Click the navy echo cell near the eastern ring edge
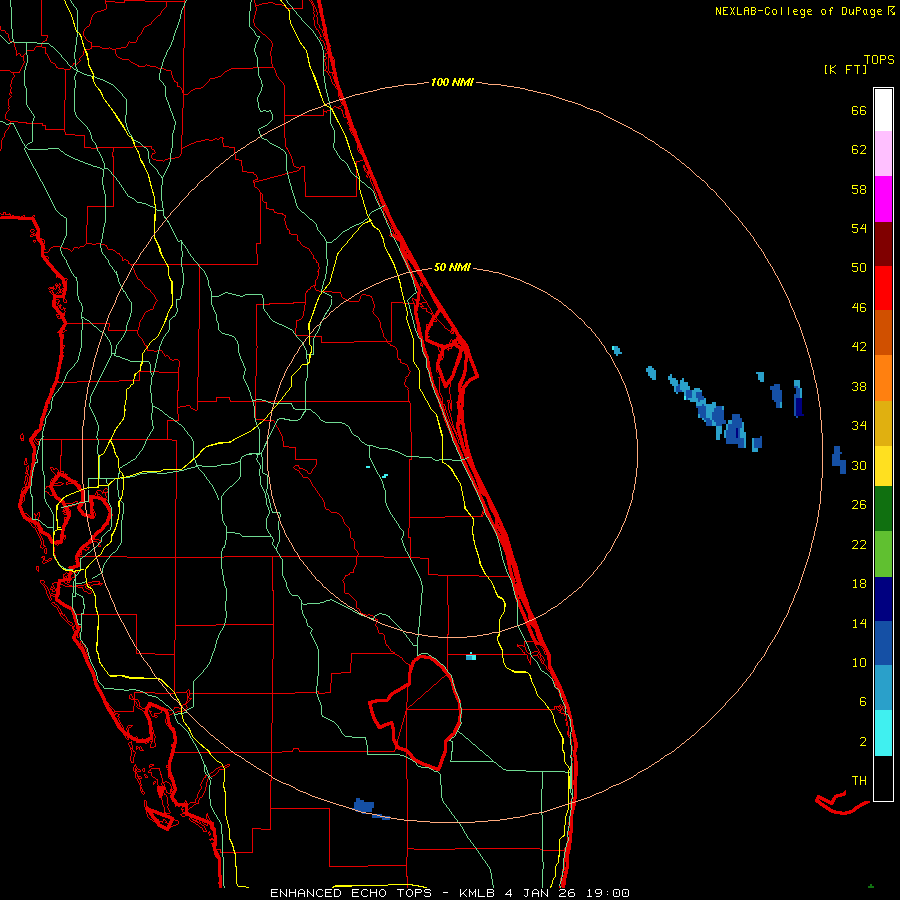This screenshot has height=900, width=900. (x=798, y=398)
